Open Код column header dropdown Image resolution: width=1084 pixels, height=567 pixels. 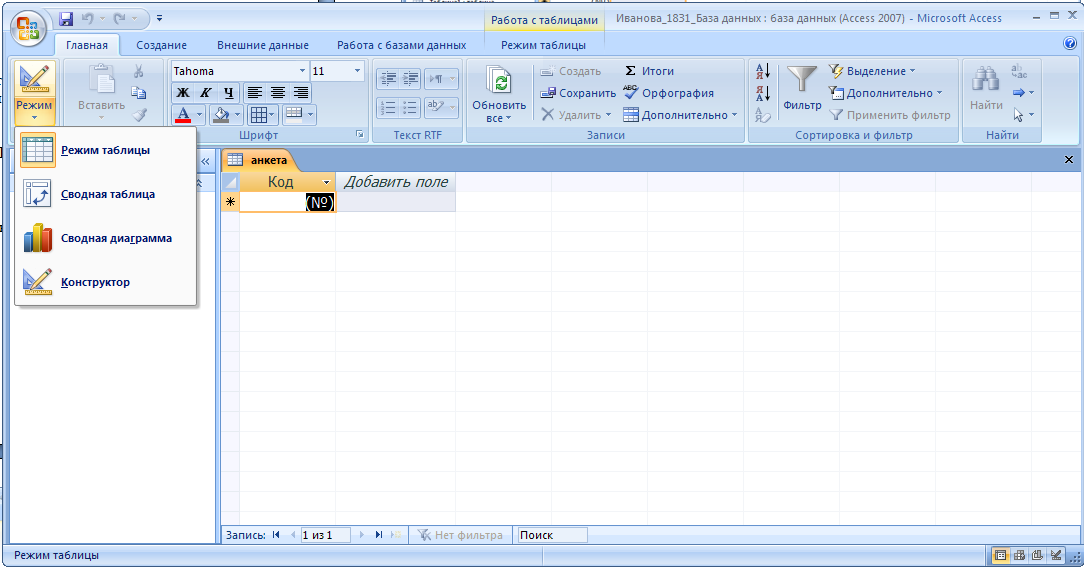tap(326, 183)
